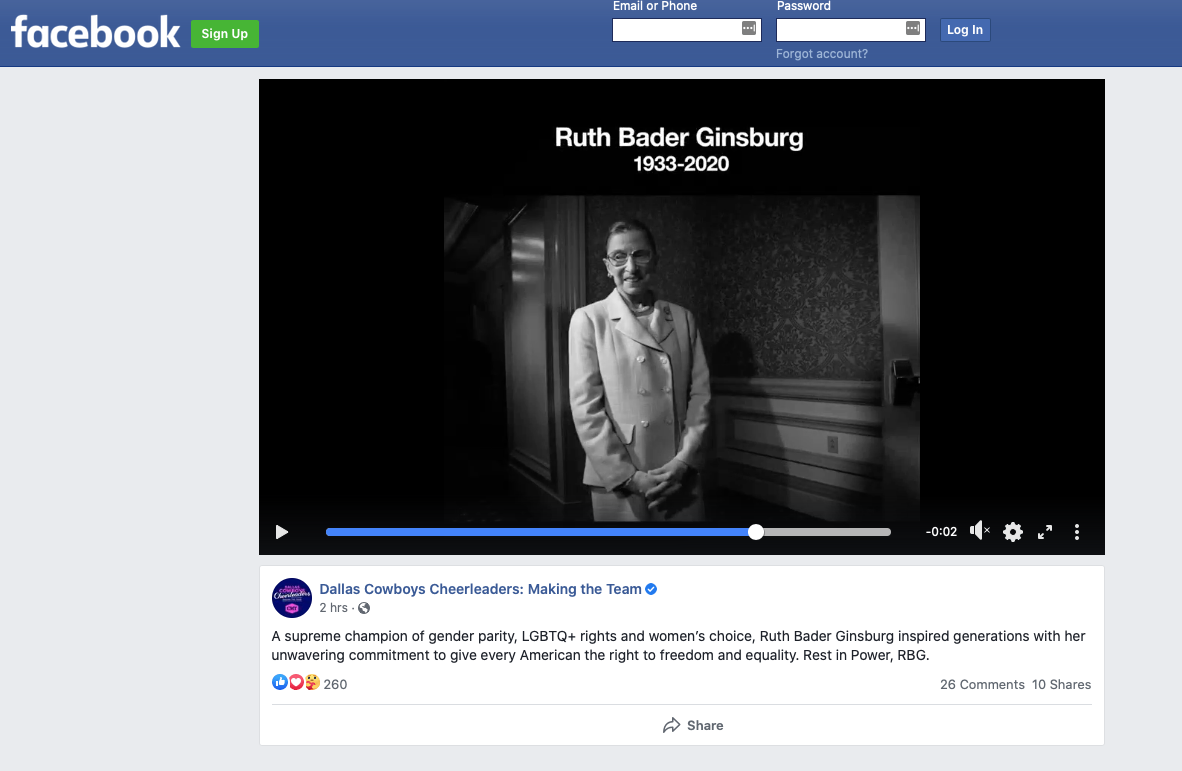The image size is (1182, 771).
Task: Open Dallas Cowboys Cheerleaders: Making the Team page
Action: coord(480,589)
